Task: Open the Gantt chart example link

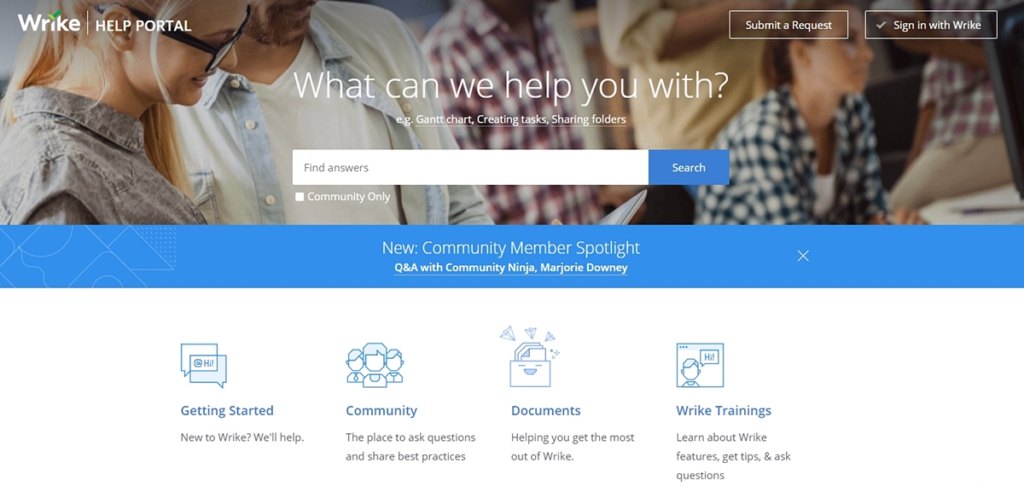Action: click(444, 120)
